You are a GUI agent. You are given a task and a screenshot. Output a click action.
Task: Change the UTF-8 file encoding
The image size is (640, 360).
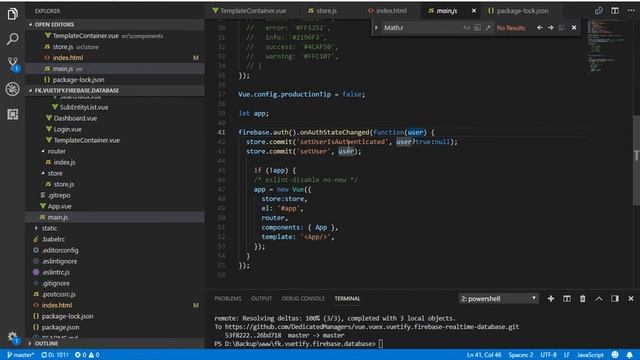pos(548,355)
